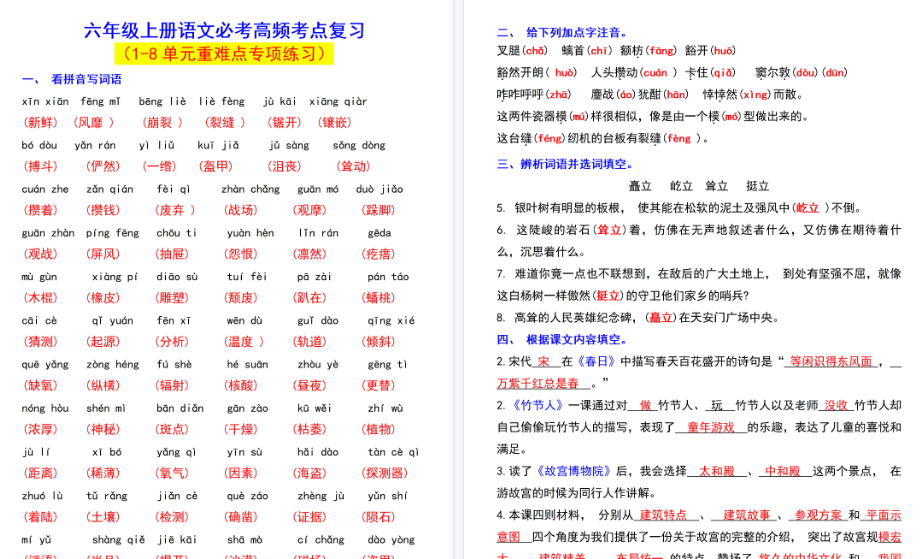Select the red answer (枯萎)
The image size is (924, 559).
pos(310,429)
